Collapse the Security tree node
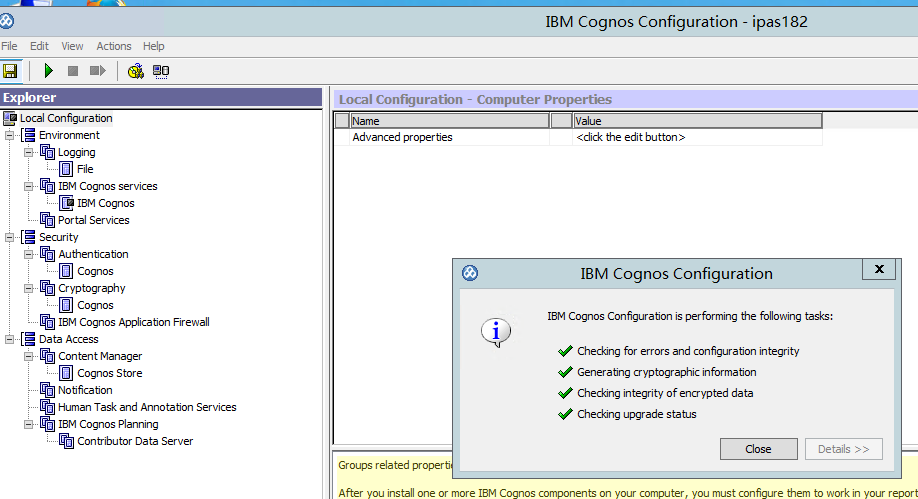Viewport: 918px width, 499px height. click(9, 237)
